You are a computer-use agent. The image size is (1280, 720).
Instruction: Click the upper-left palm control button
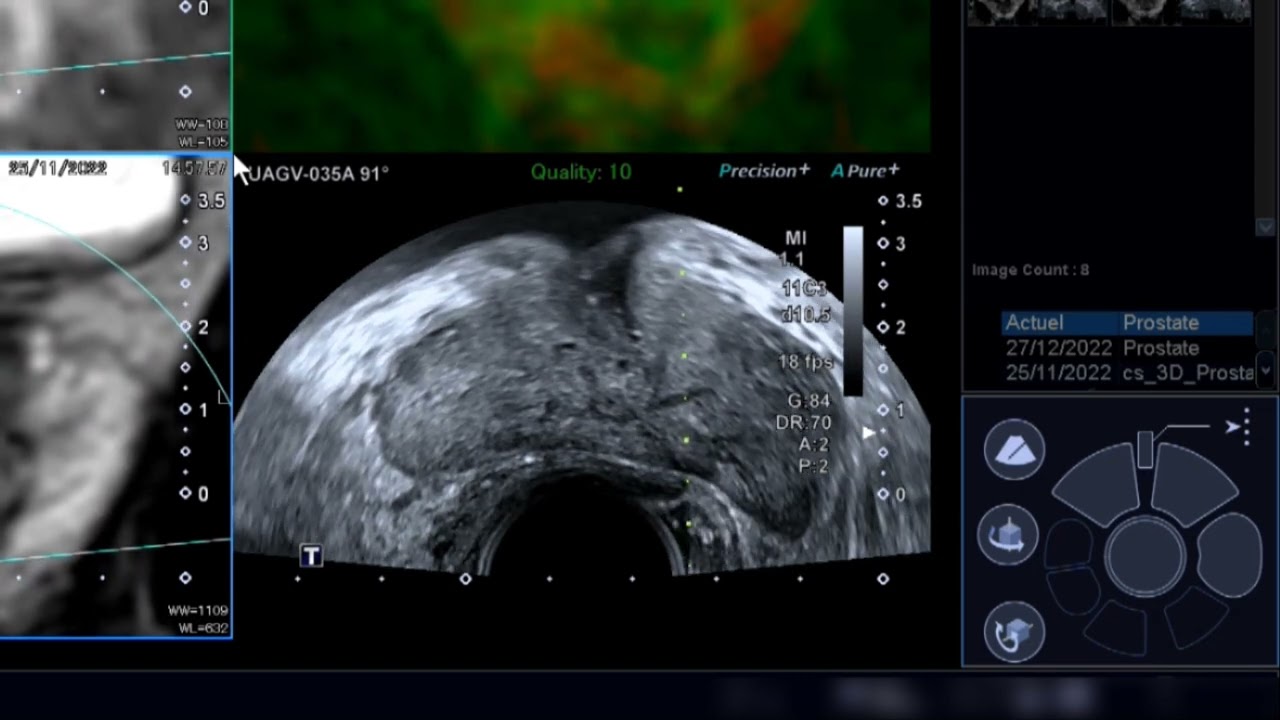click(x=1095, y=485)
